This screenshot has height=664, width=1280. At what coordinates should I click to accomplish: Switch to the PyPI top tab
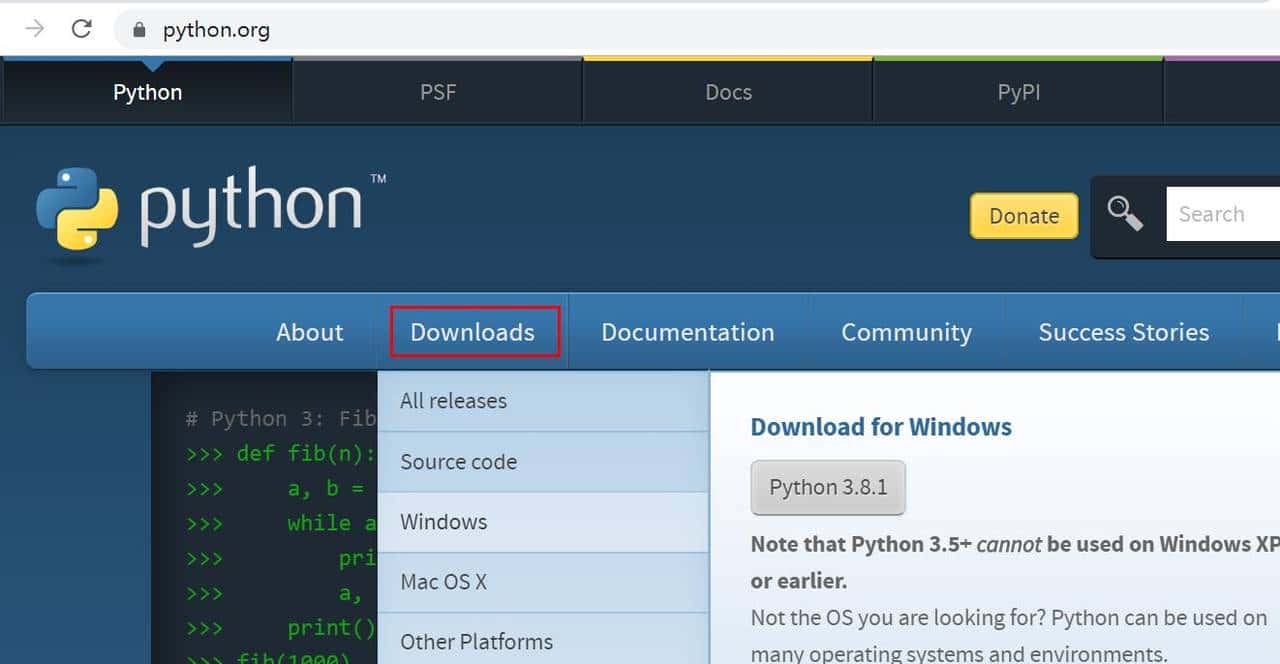click(1018, 92)
